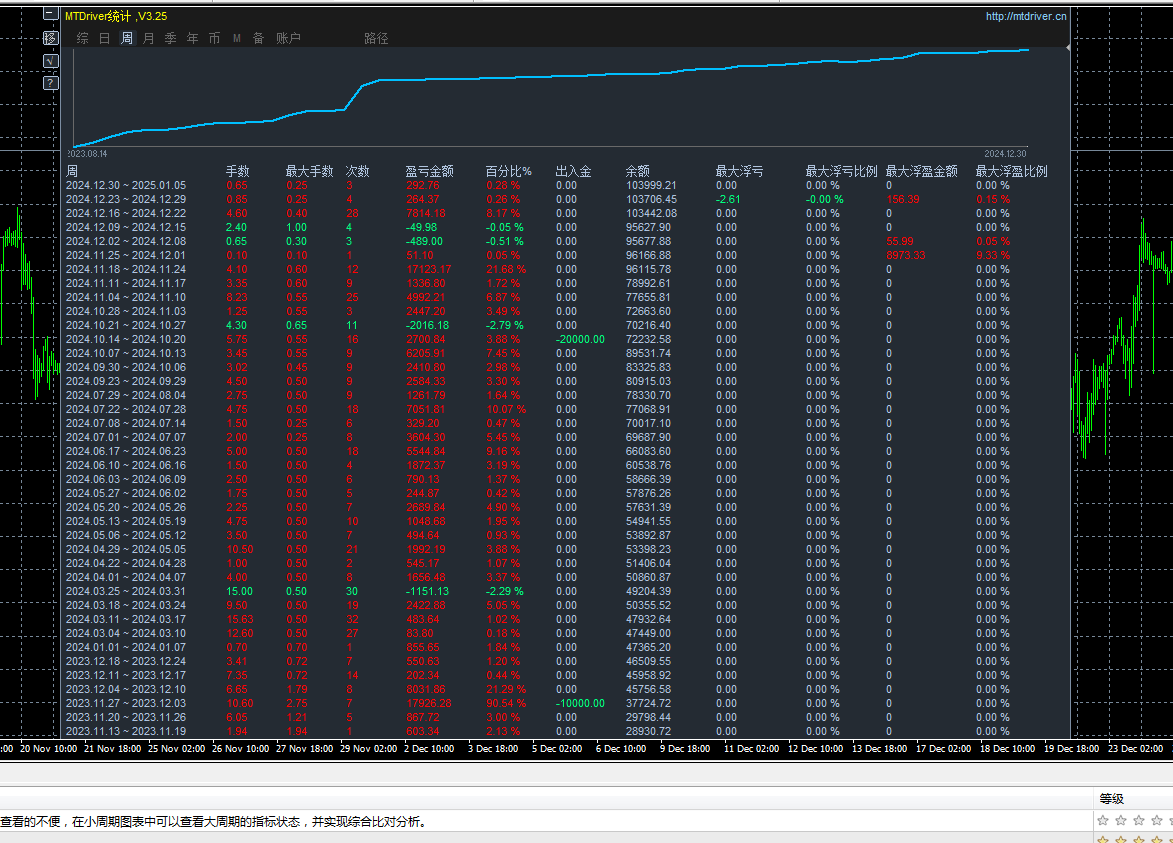Viewport: 1173px width, 843px height.
Task: Select the M tab
Action: [x=237, y=39]
